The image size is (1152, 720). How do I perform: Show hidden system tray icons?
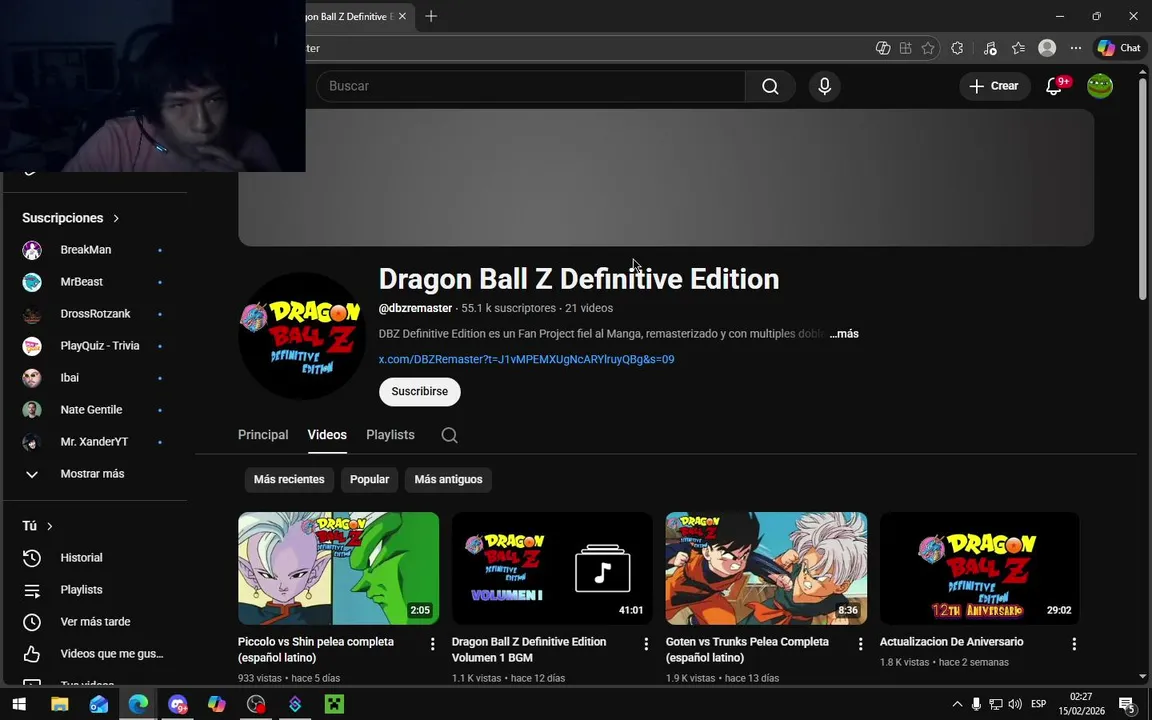tap(957, 704)
